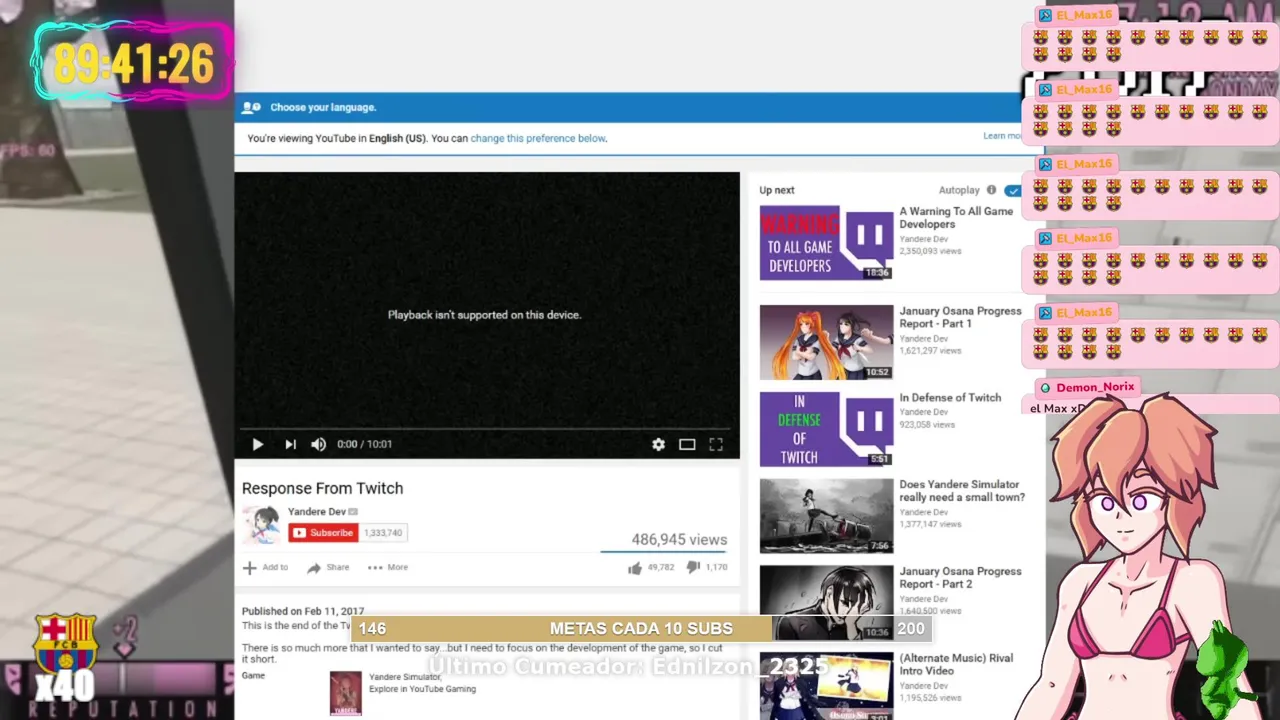
Task: Open the Yandere Simulator game cover thumbnail
Action: tap(346, 693)
